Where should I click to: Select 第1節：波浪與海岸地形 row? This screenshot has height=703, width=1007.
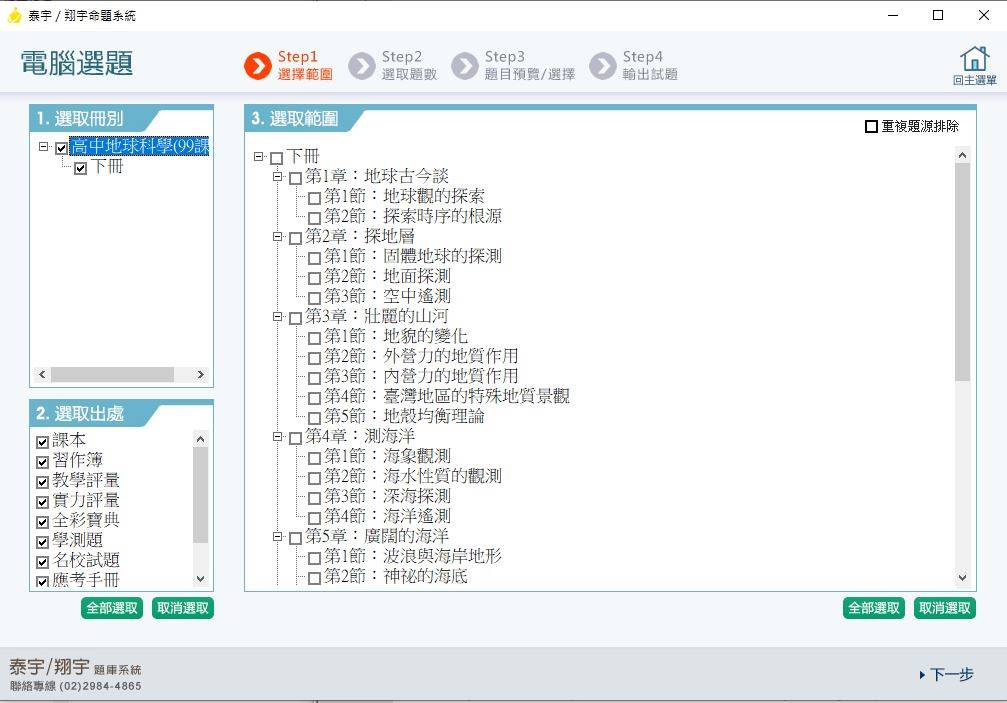pyautogui.click(x=412, y=556)
